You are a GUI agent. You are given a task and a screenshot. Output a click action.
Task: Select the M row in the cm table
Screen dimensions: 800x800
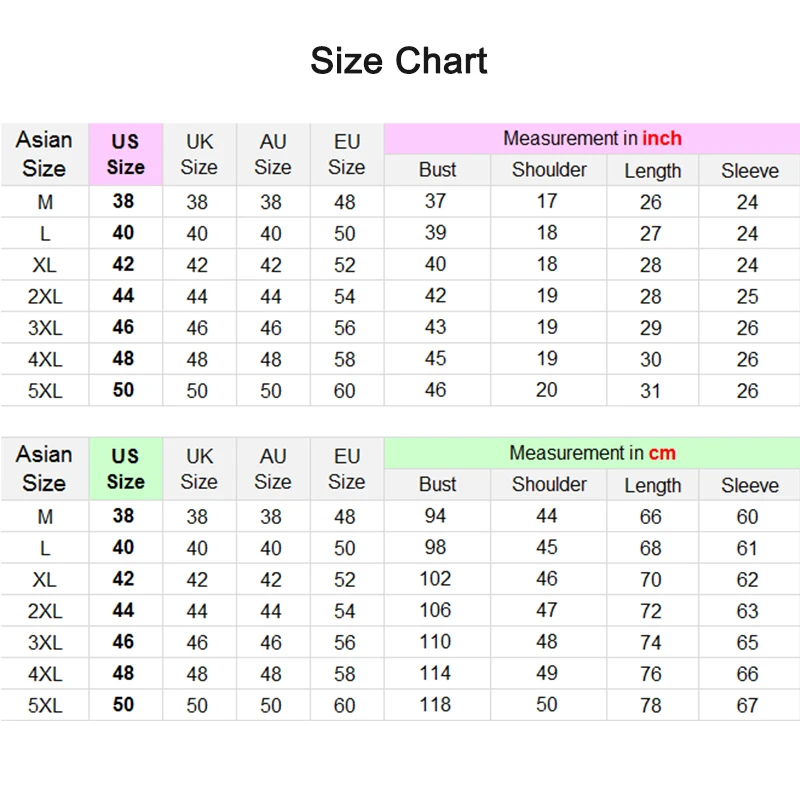click(x=400, y=516)
